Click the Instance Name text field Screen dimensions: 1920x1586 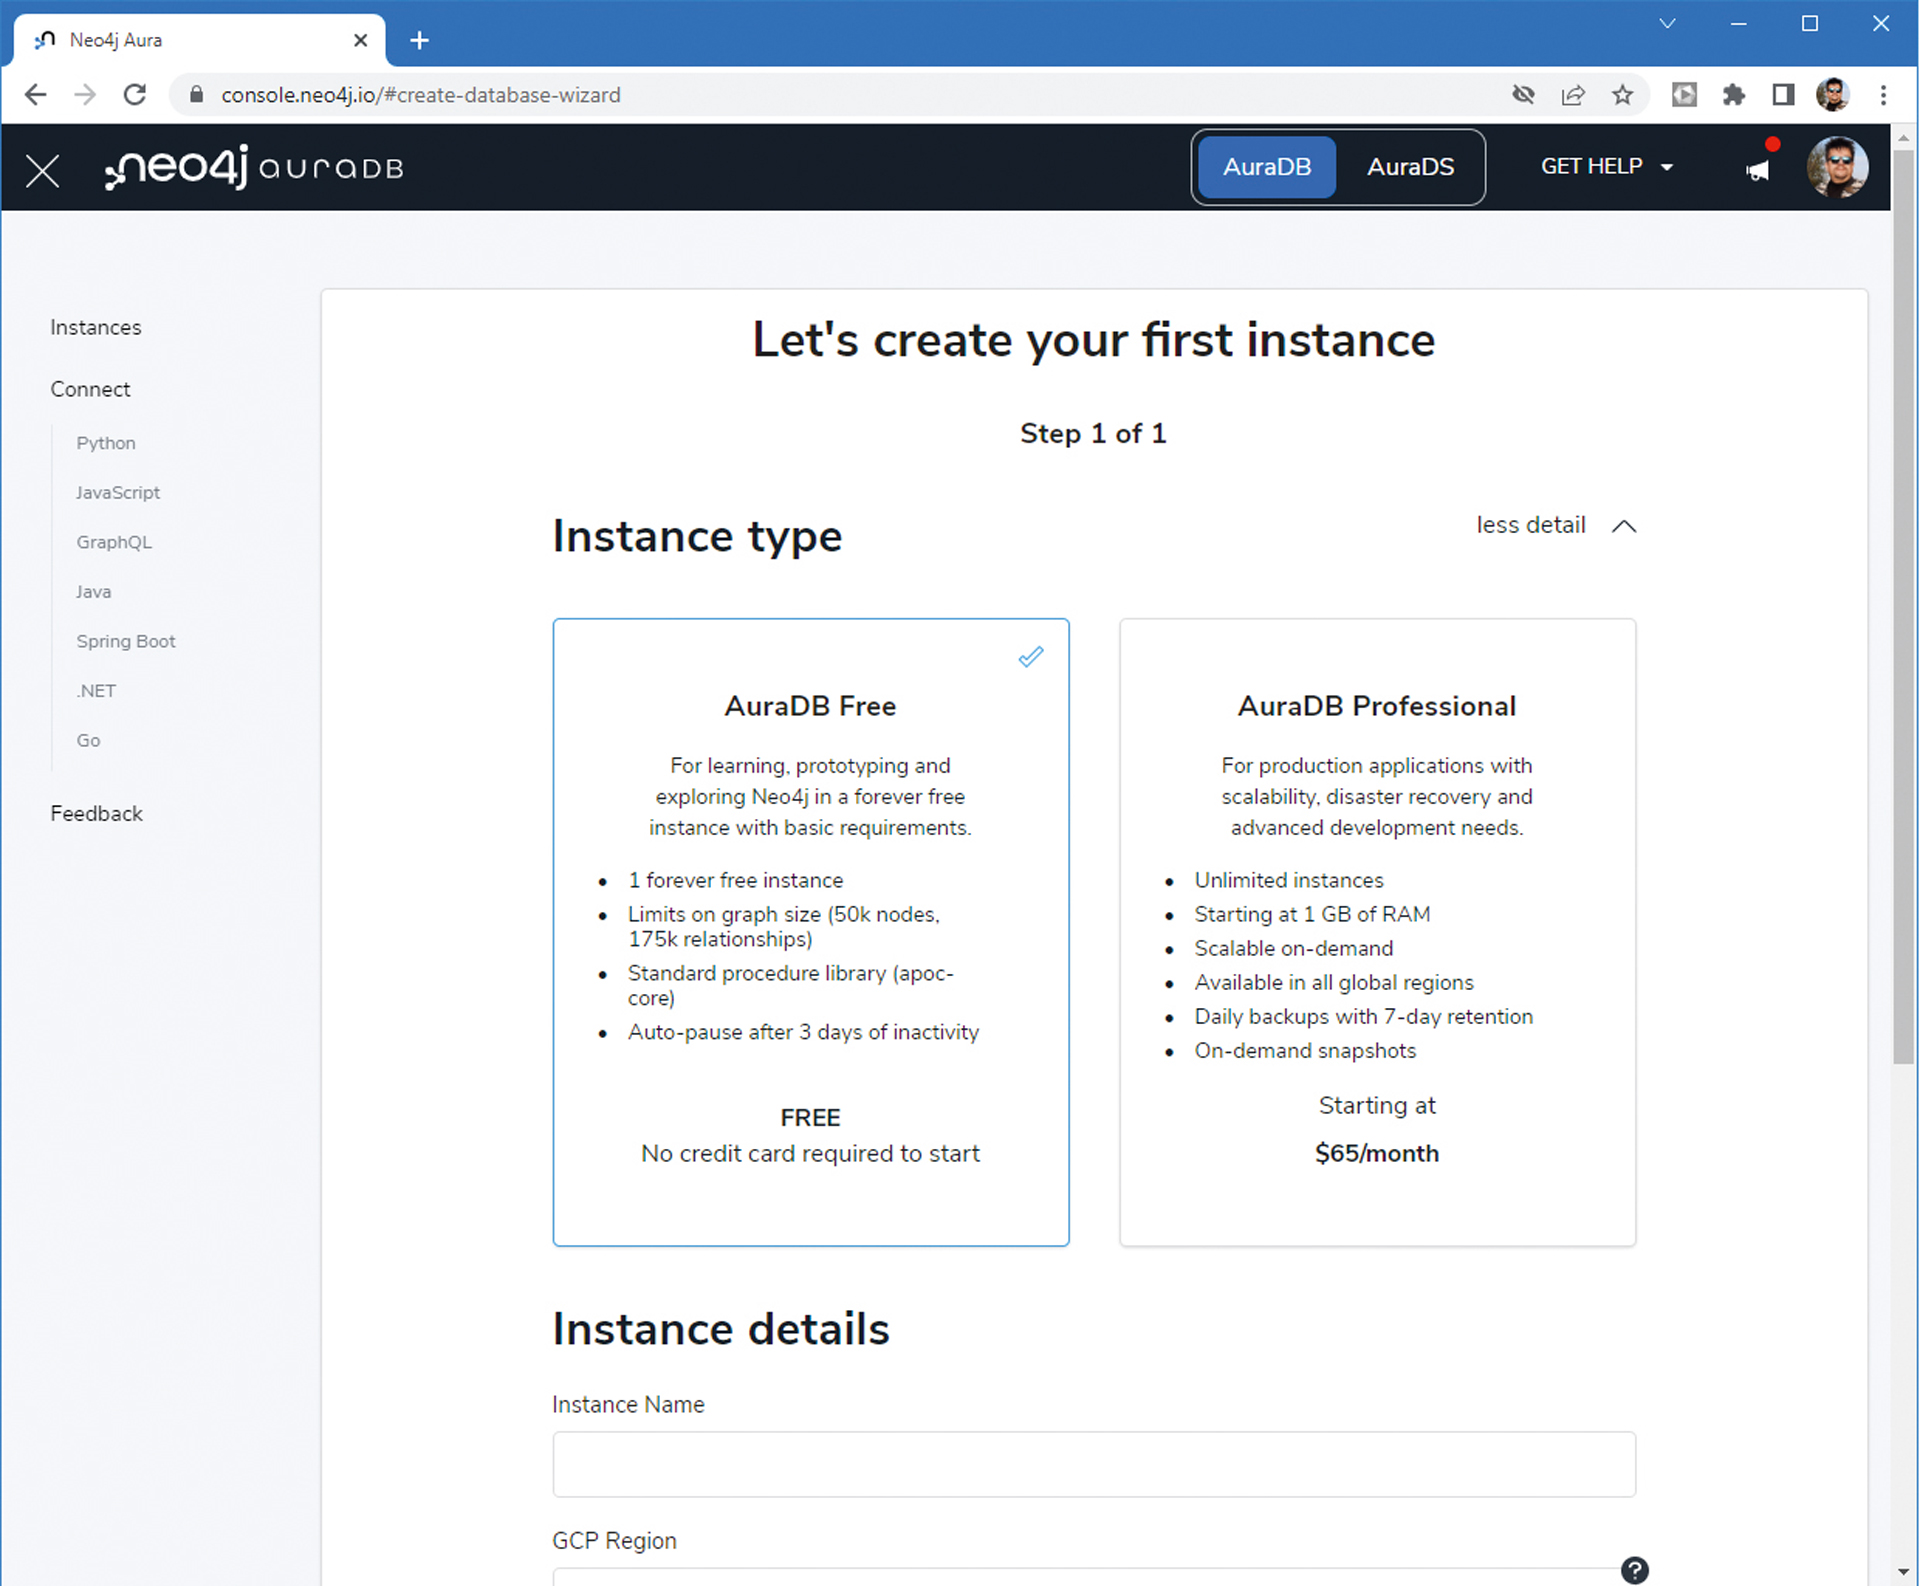point(1093,1464)
